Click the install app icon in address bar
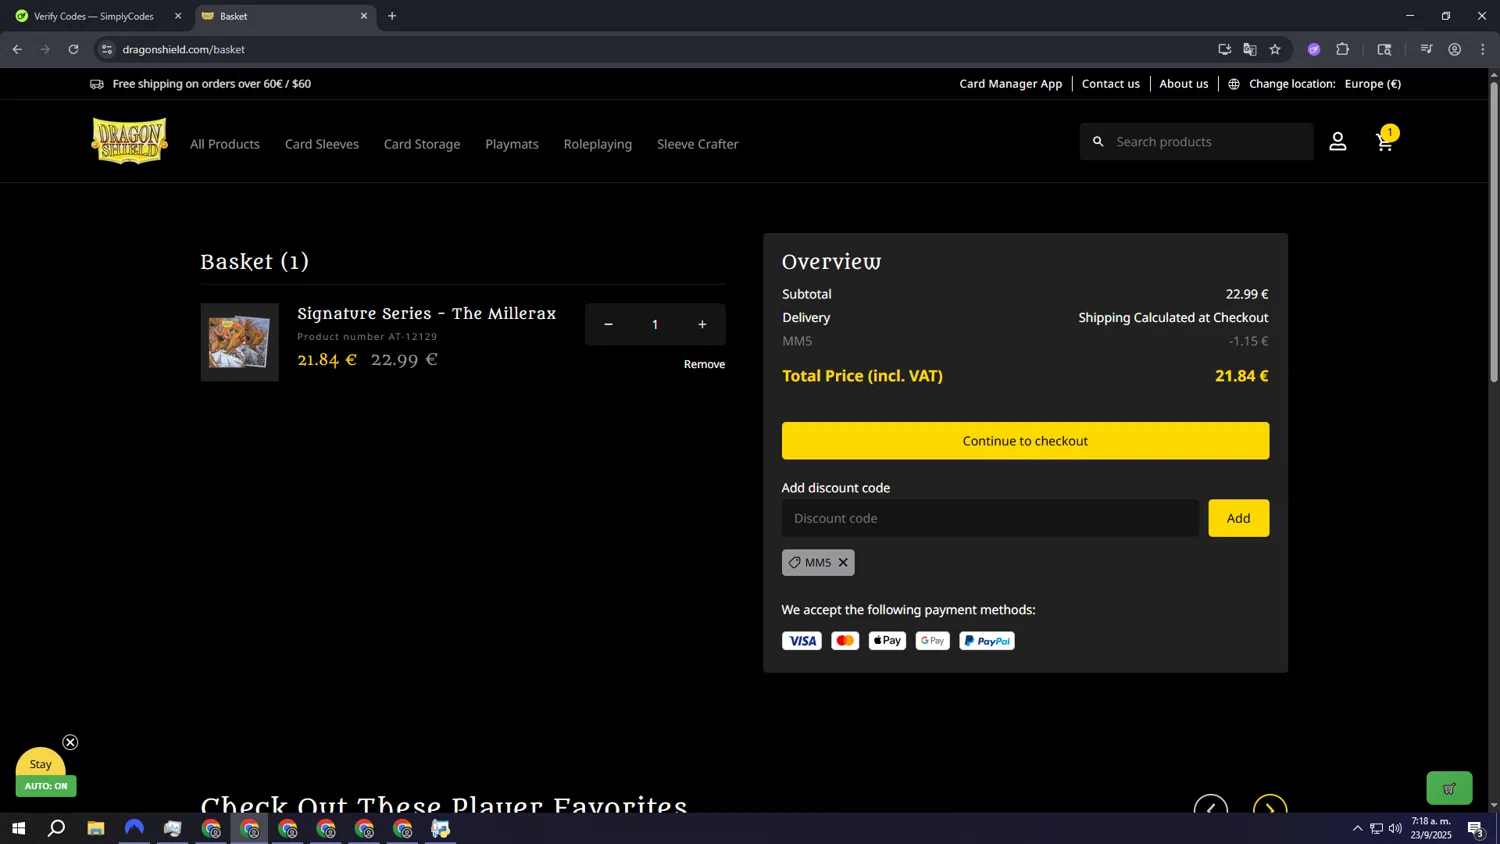Screen dimensions: 1500x844 tap(1224, 49)
